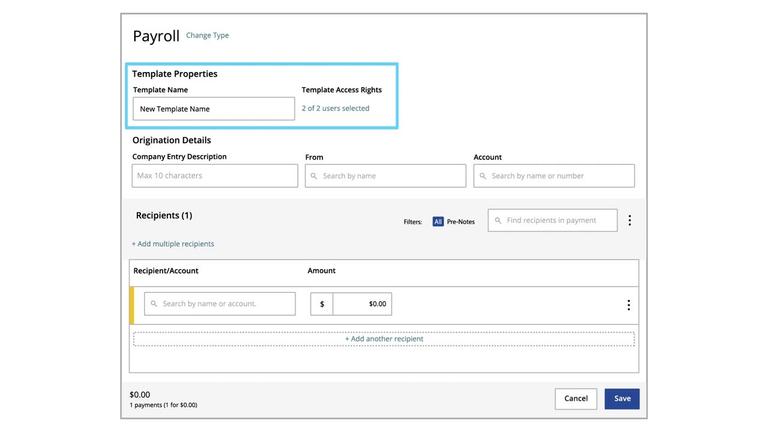Open the Recipients section kebab menu
Image resolution: width=768 pixels, height=432 pixels.
[629, 220]
